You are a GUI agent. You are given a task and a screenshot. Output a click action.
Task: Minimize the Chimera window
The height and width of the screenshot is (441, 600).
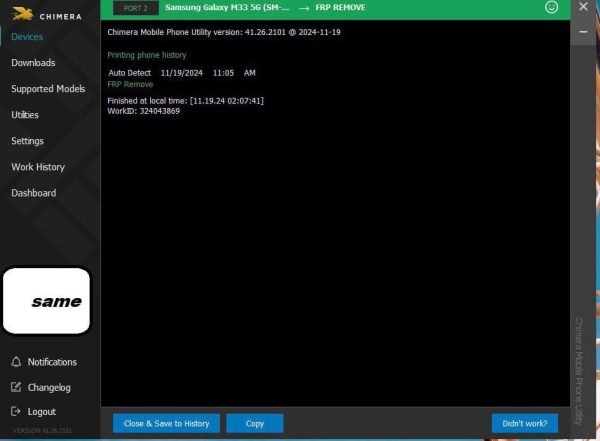pyautogui.click(x=583, y=32)
